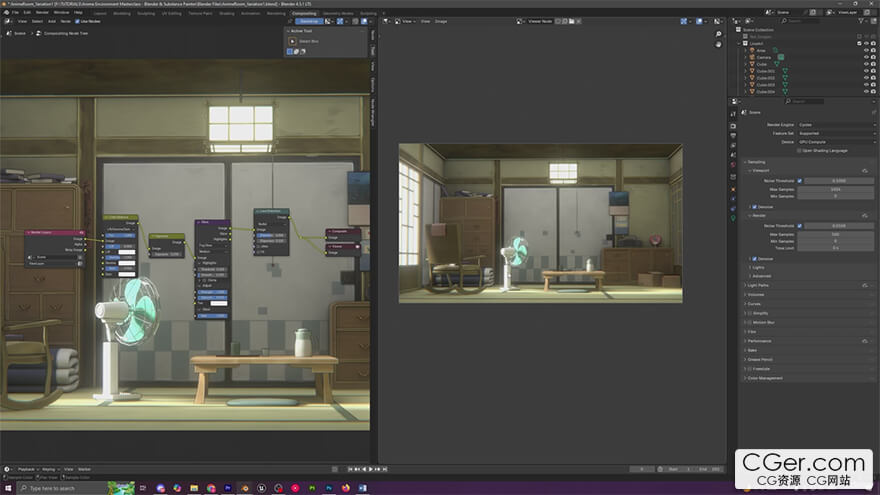The height and width of the screenshot is (495, 880).
Task: Open the Render properties tab icon
Action: click(733, 126)
